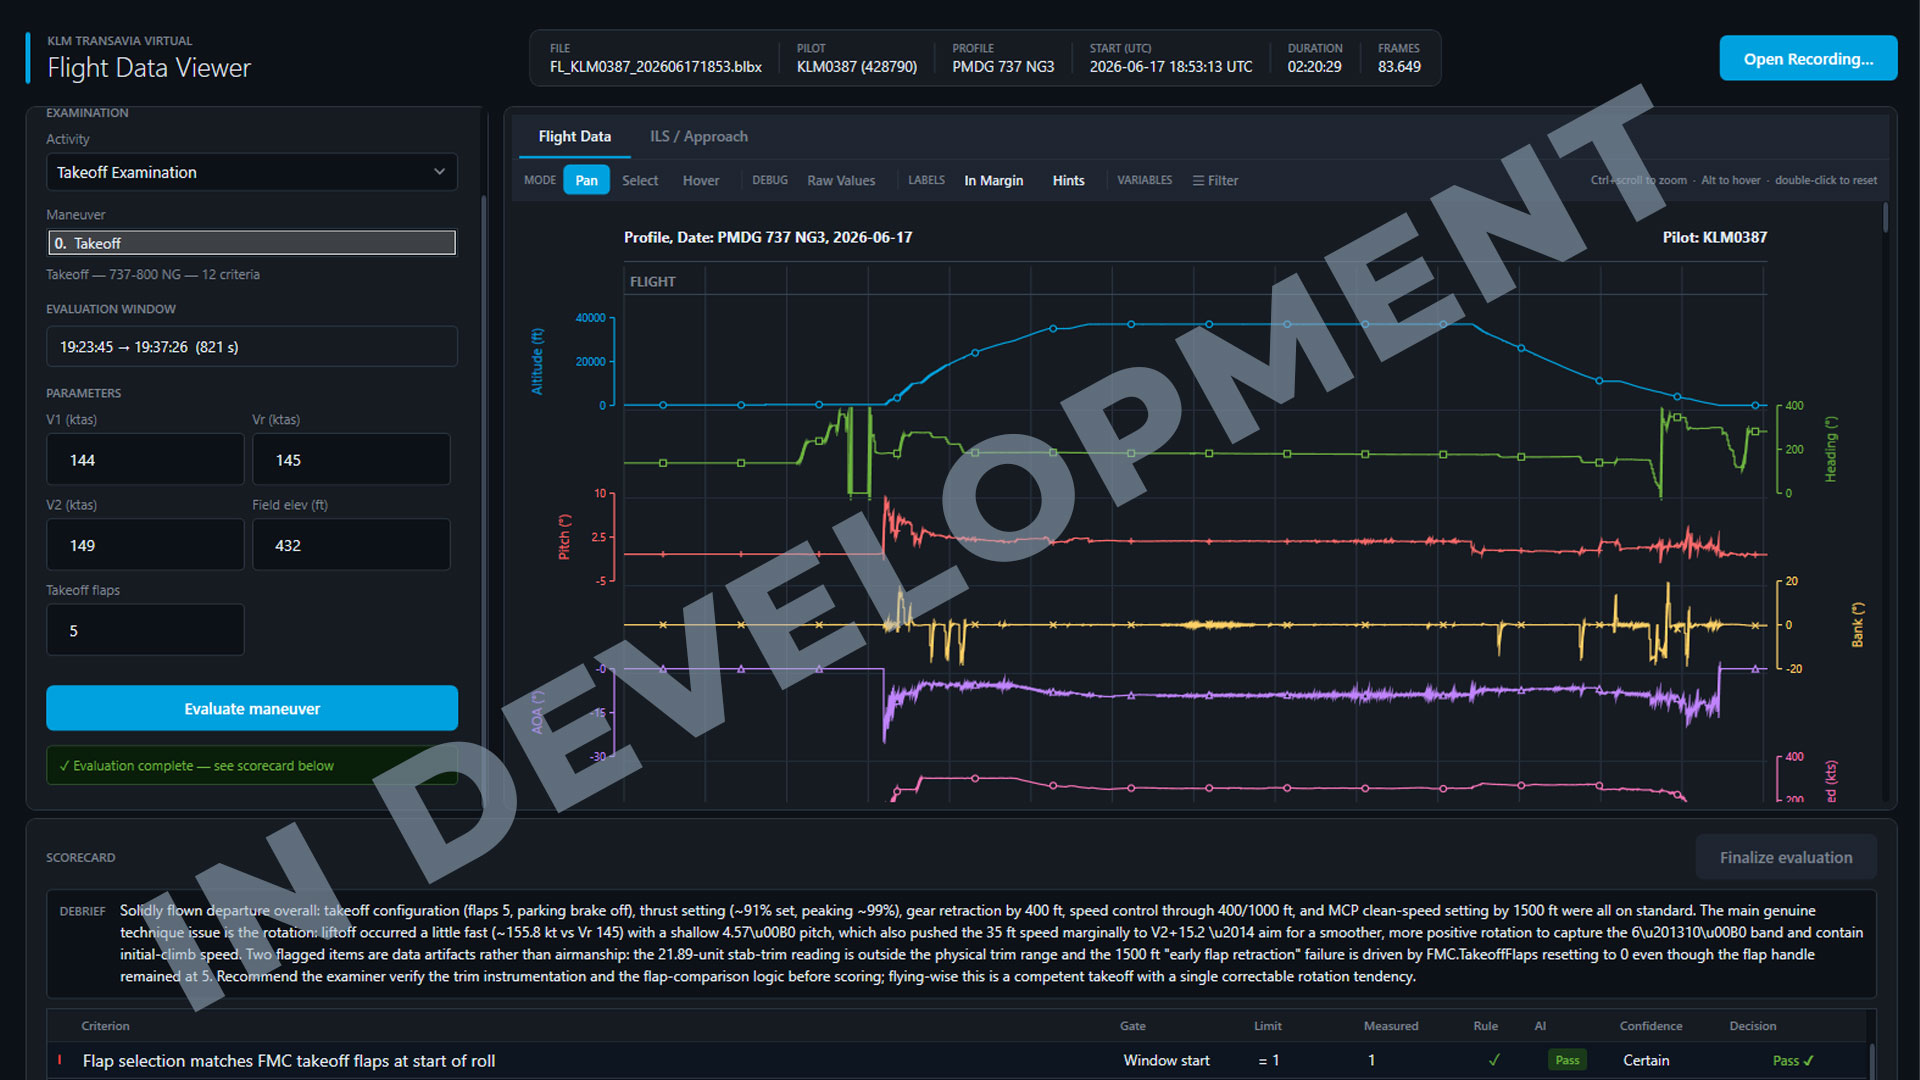Image resolution: width=1920 pixels, height=1080 pixels.
Task: Toggle Hints labels
Action: [1068, 180]
